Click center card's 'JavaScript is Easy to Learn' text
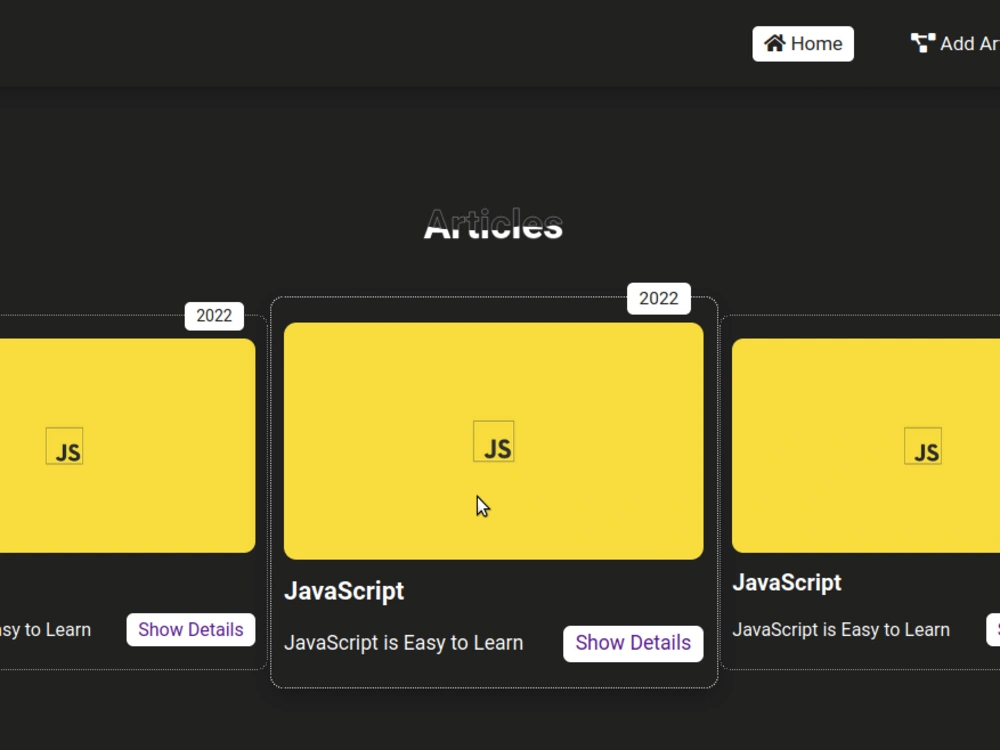1000x750 pixels. 404,643
